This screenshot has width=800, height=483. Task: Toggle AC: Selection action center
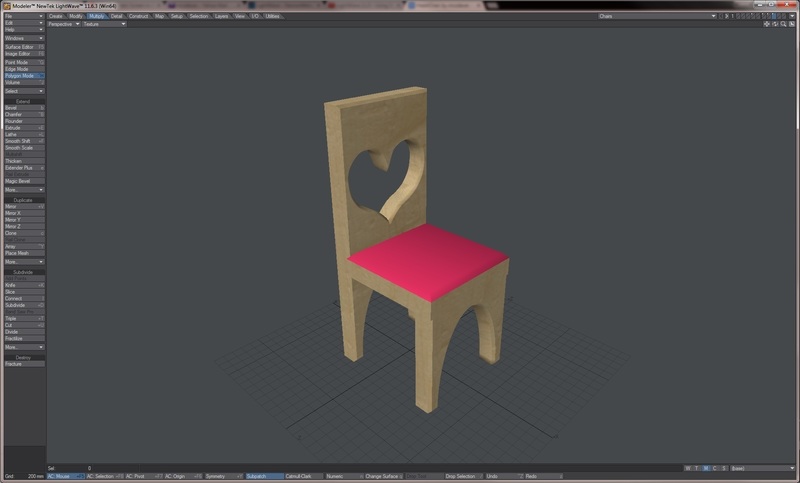point(105,476)
